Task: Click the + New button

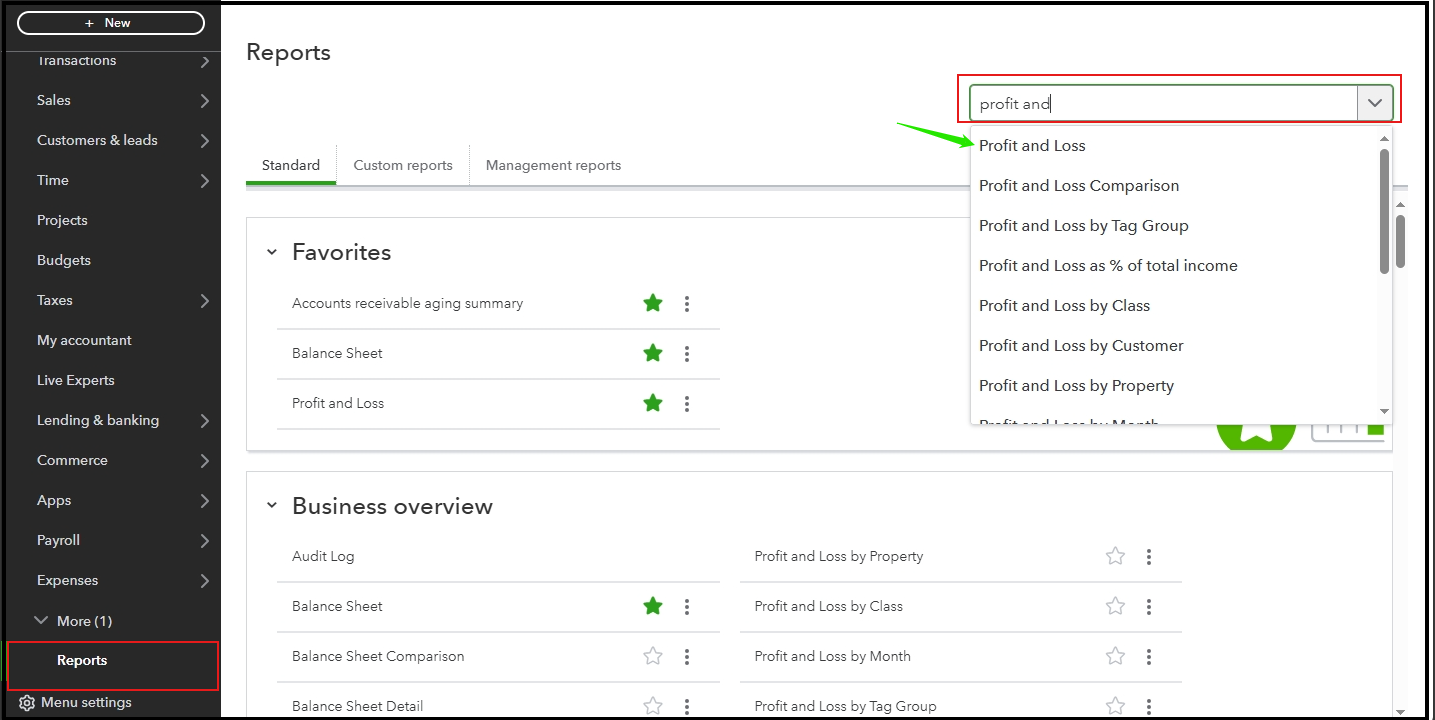Action: tap(110, 22)
